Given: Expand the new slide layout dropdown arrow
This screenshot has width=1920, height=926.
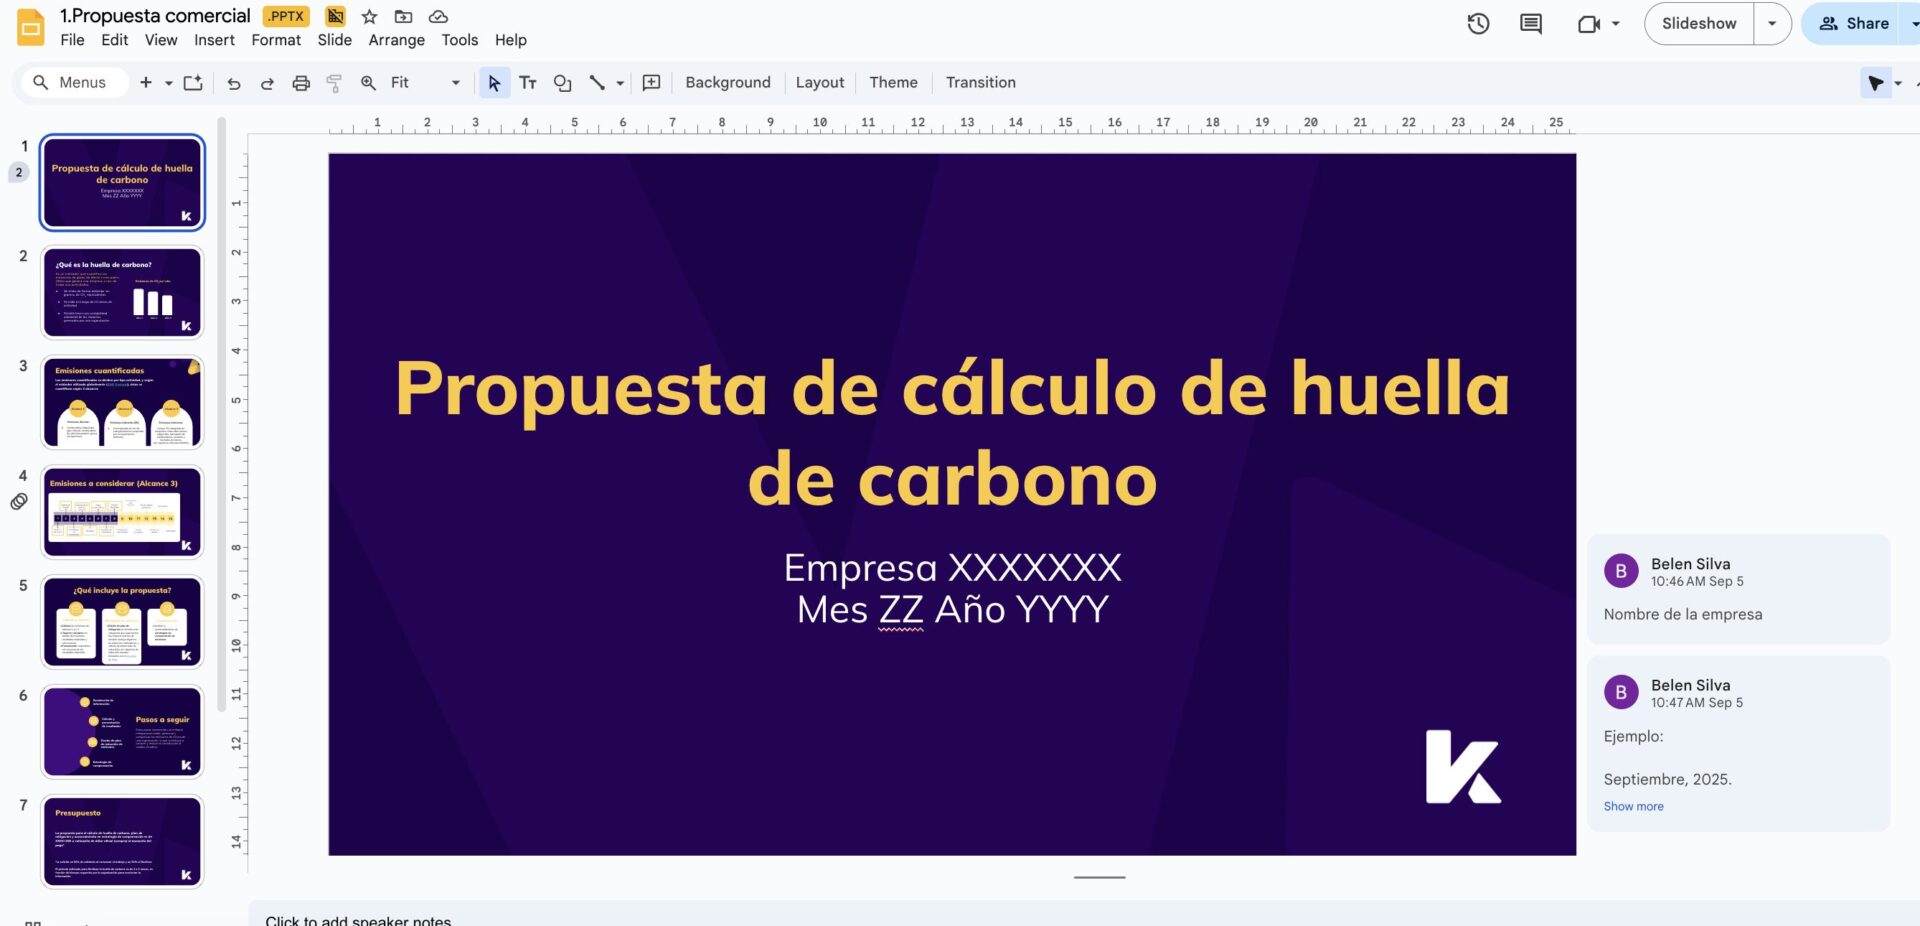Looking at the screenshot, I should (168, 83).
